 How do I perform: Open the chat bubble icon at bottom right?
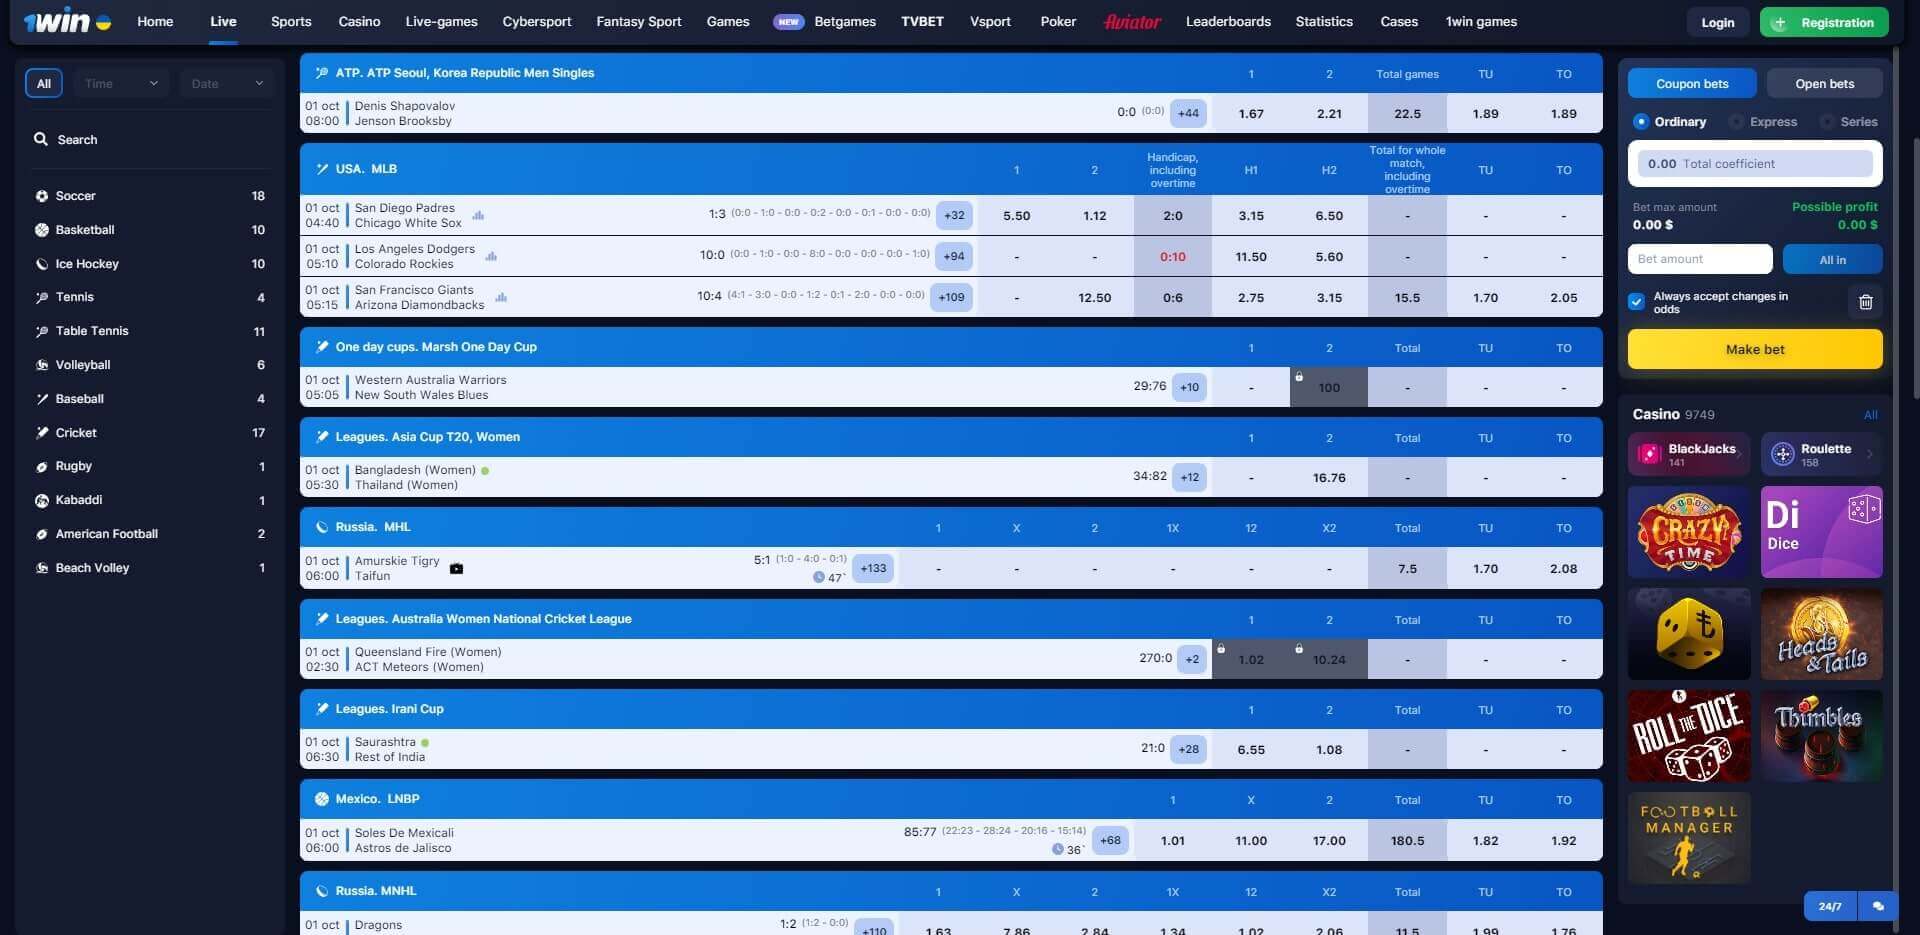[1878, 906]
